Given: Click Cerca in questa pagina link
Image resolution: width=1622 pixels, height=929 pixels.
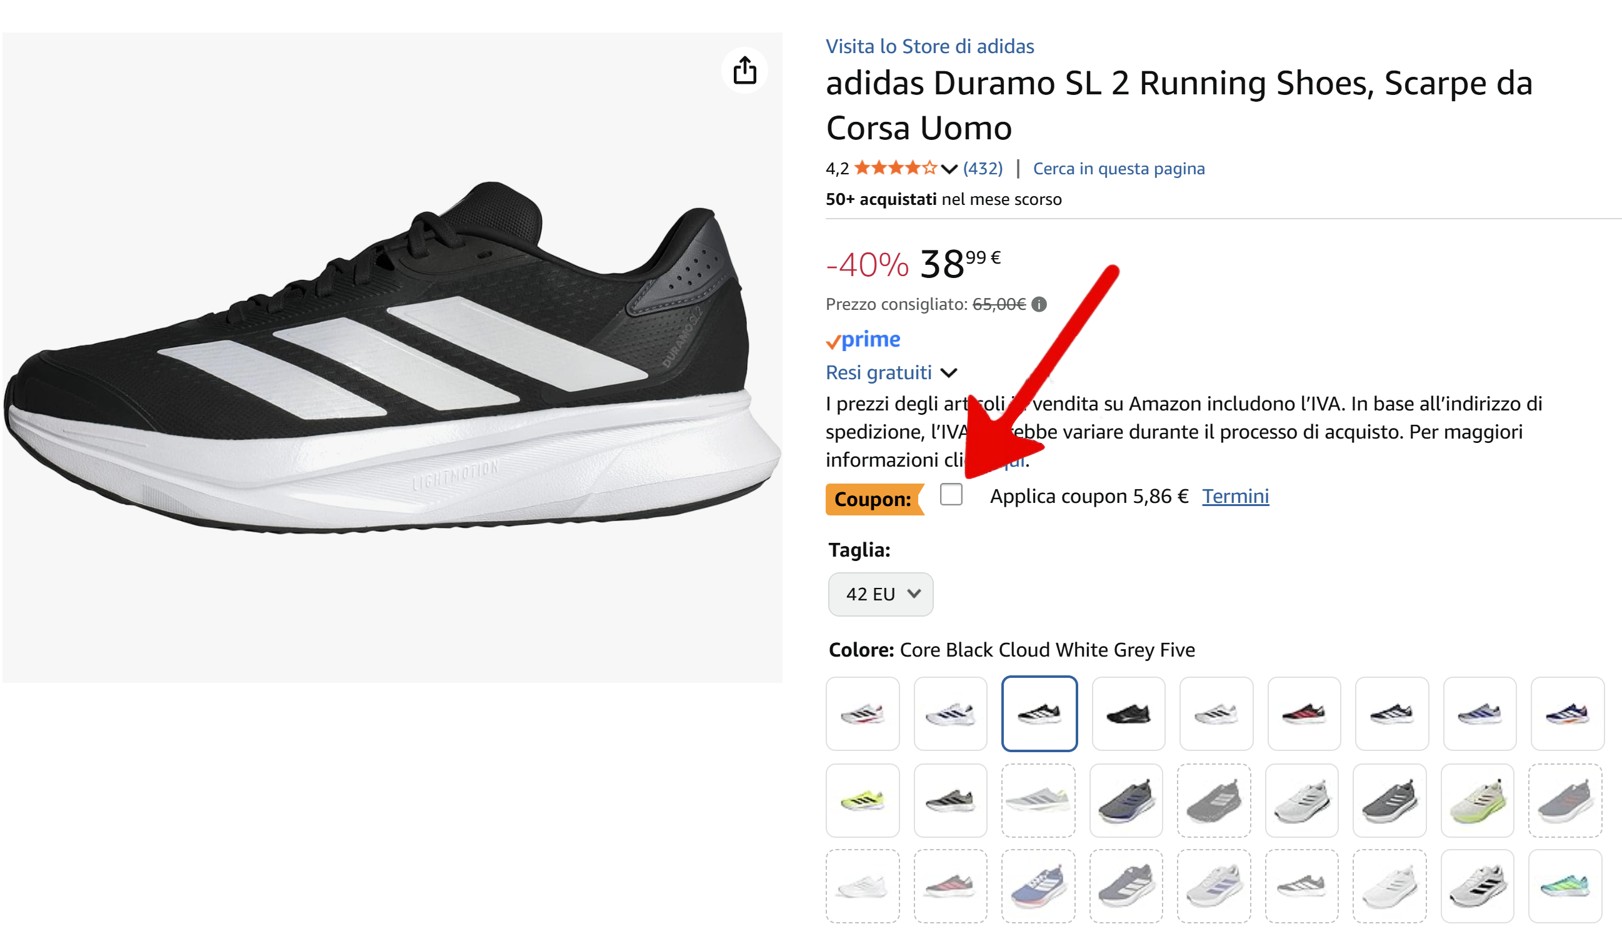Looking at the screenshot, I should (x=1118, y=169).
